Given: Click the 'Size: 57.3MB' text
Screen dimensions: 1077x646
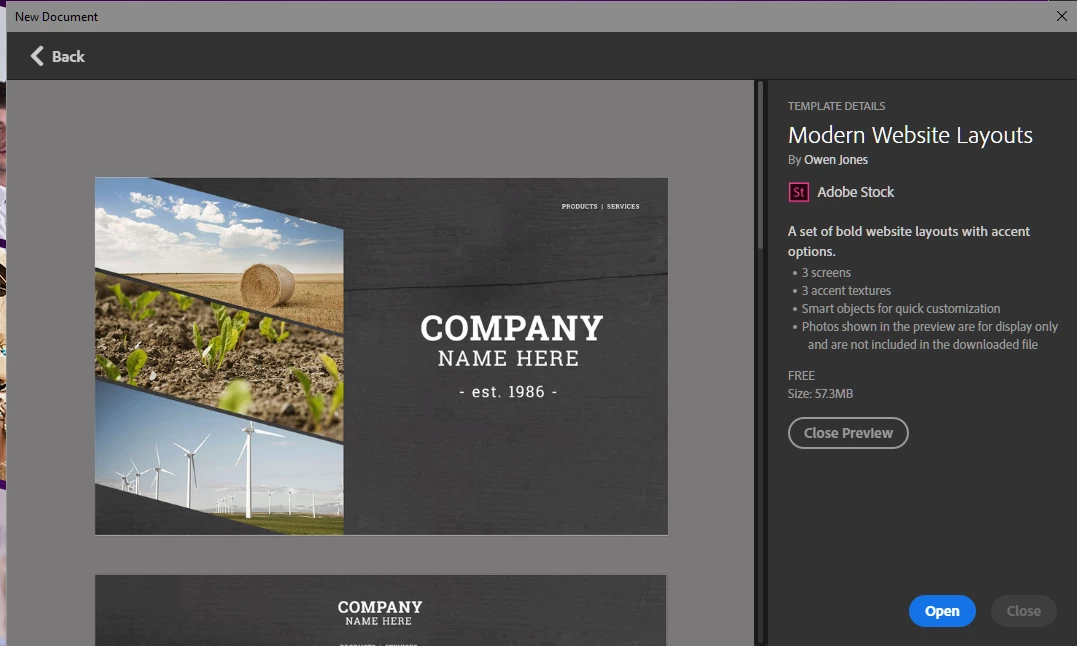Looking at the screenshot, I should click(x=820, y=394).
